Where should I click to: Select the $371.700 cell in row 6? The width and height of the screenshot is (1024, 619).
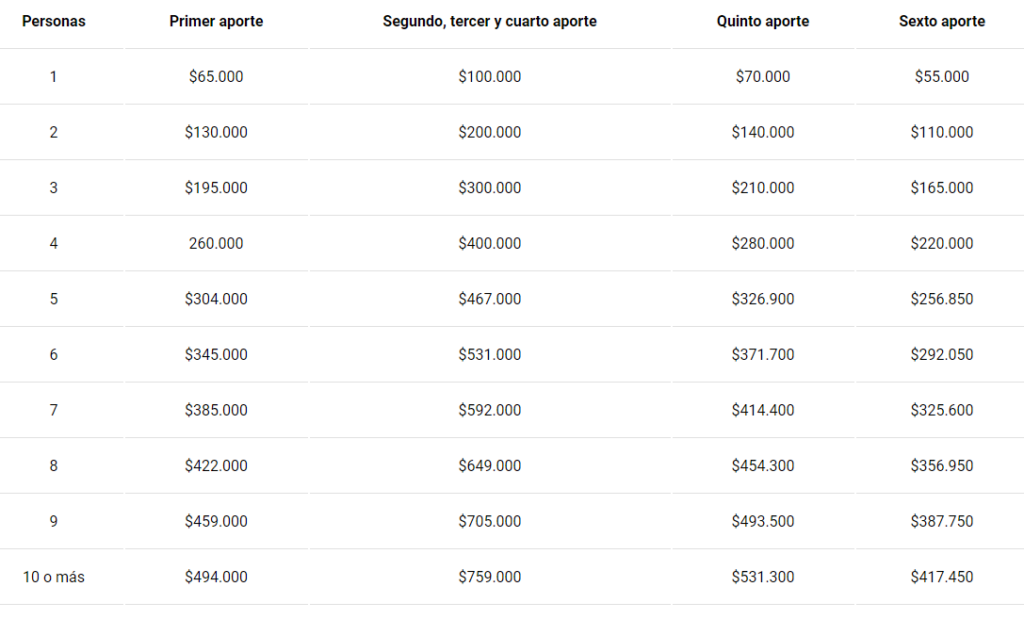coord(763,355)
